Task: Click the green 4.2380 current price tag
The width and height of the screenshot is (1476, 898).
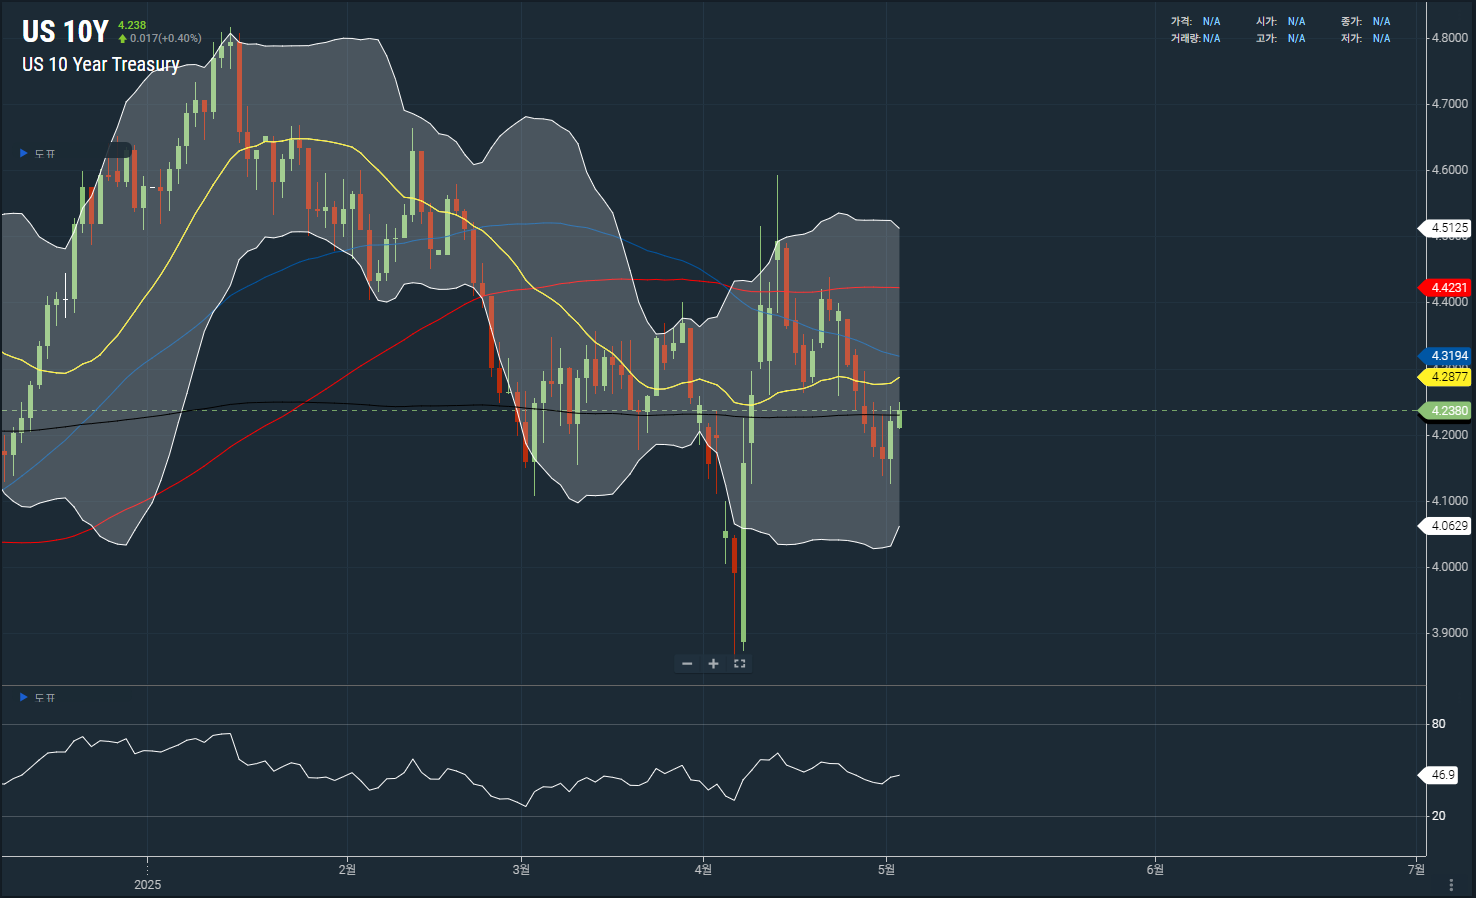Action: (1448, 411)
